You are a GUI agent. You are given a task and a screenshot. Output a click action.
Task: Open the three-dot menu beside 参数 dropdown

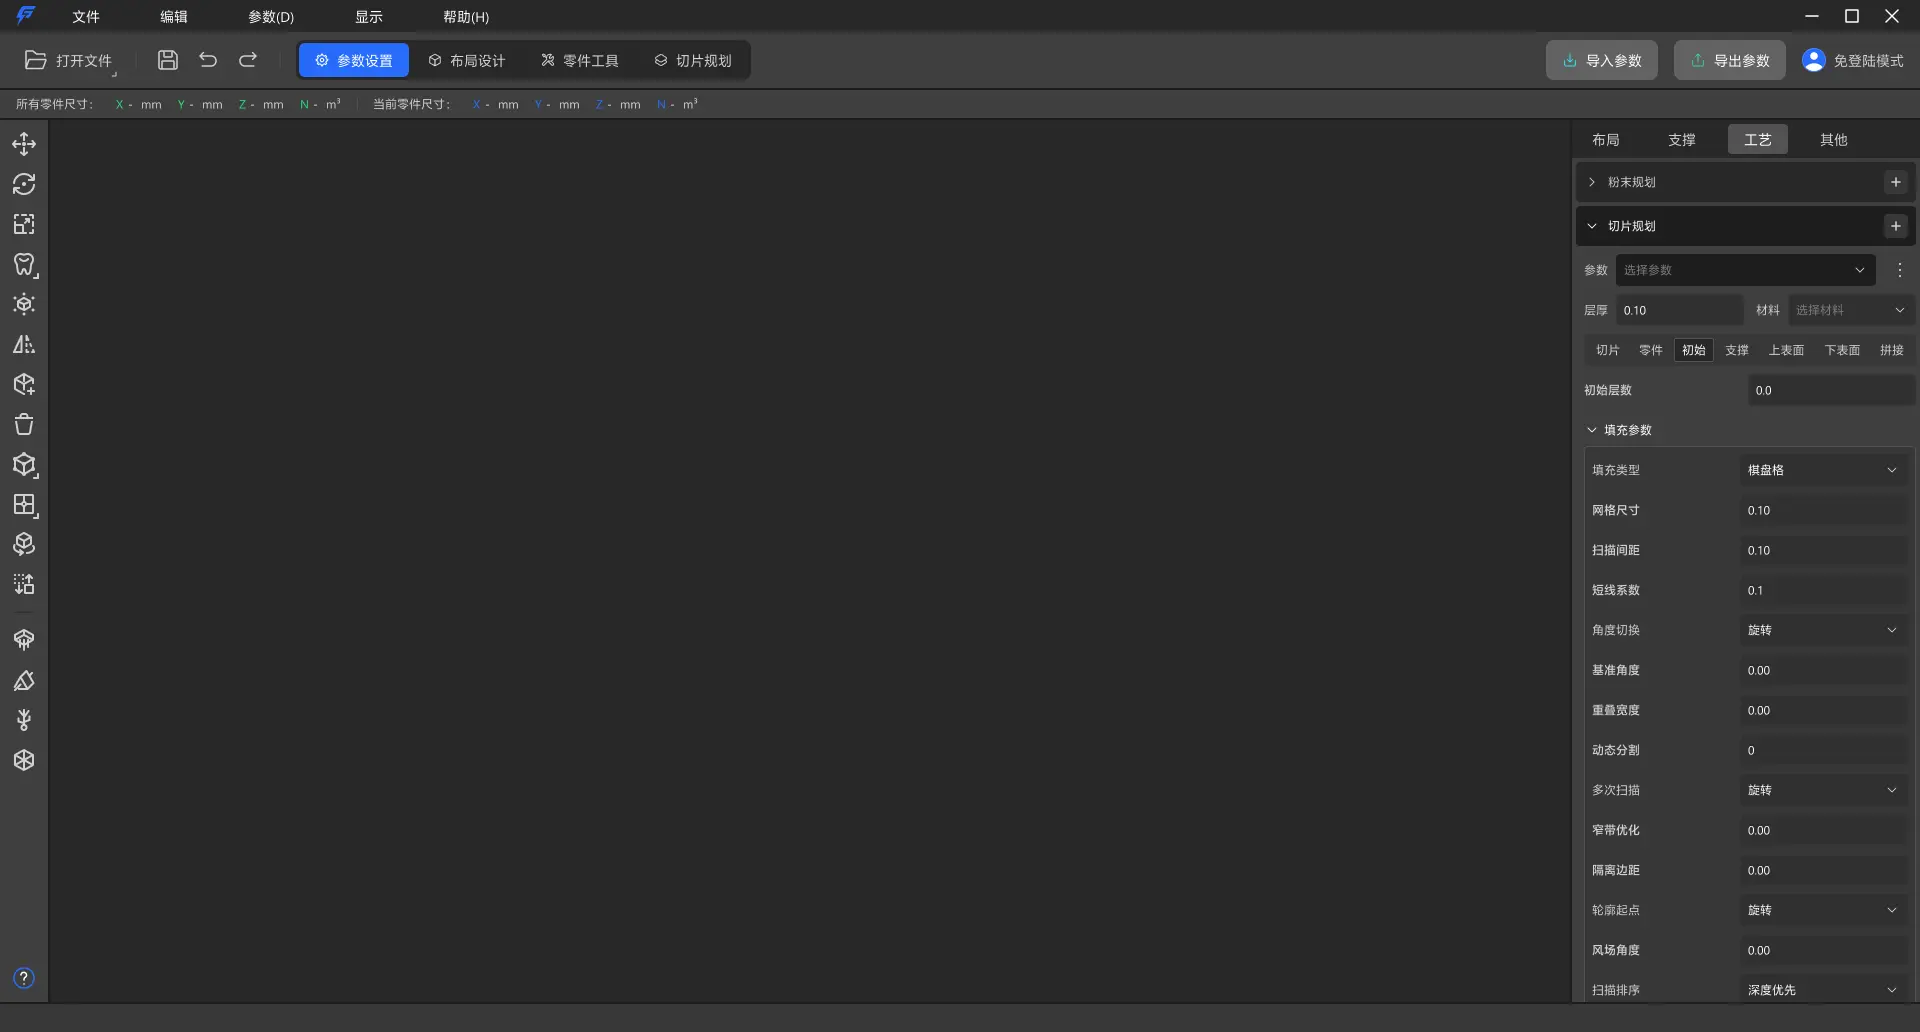pyautogui.click(x=1900, y=270)
